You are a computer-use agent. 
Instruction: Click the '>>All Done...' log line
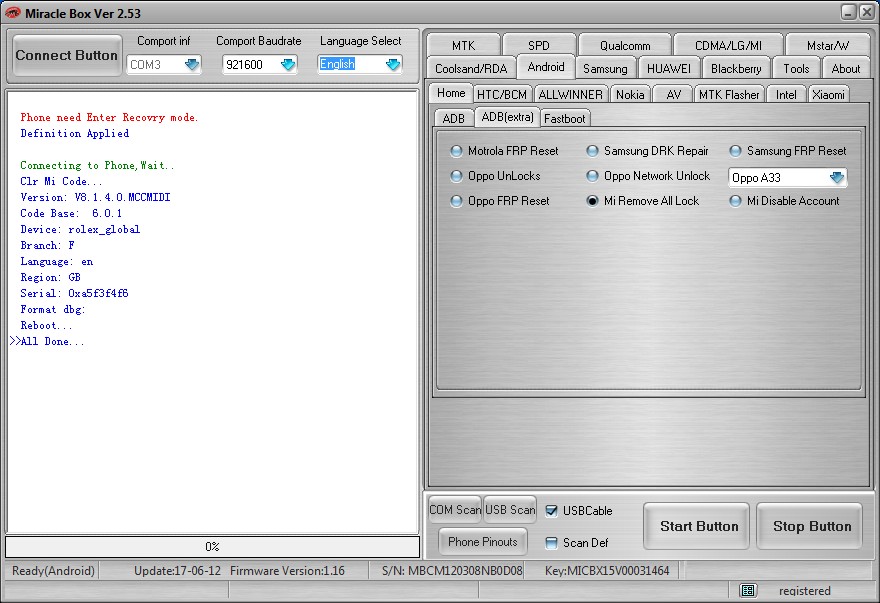point(47,341)
